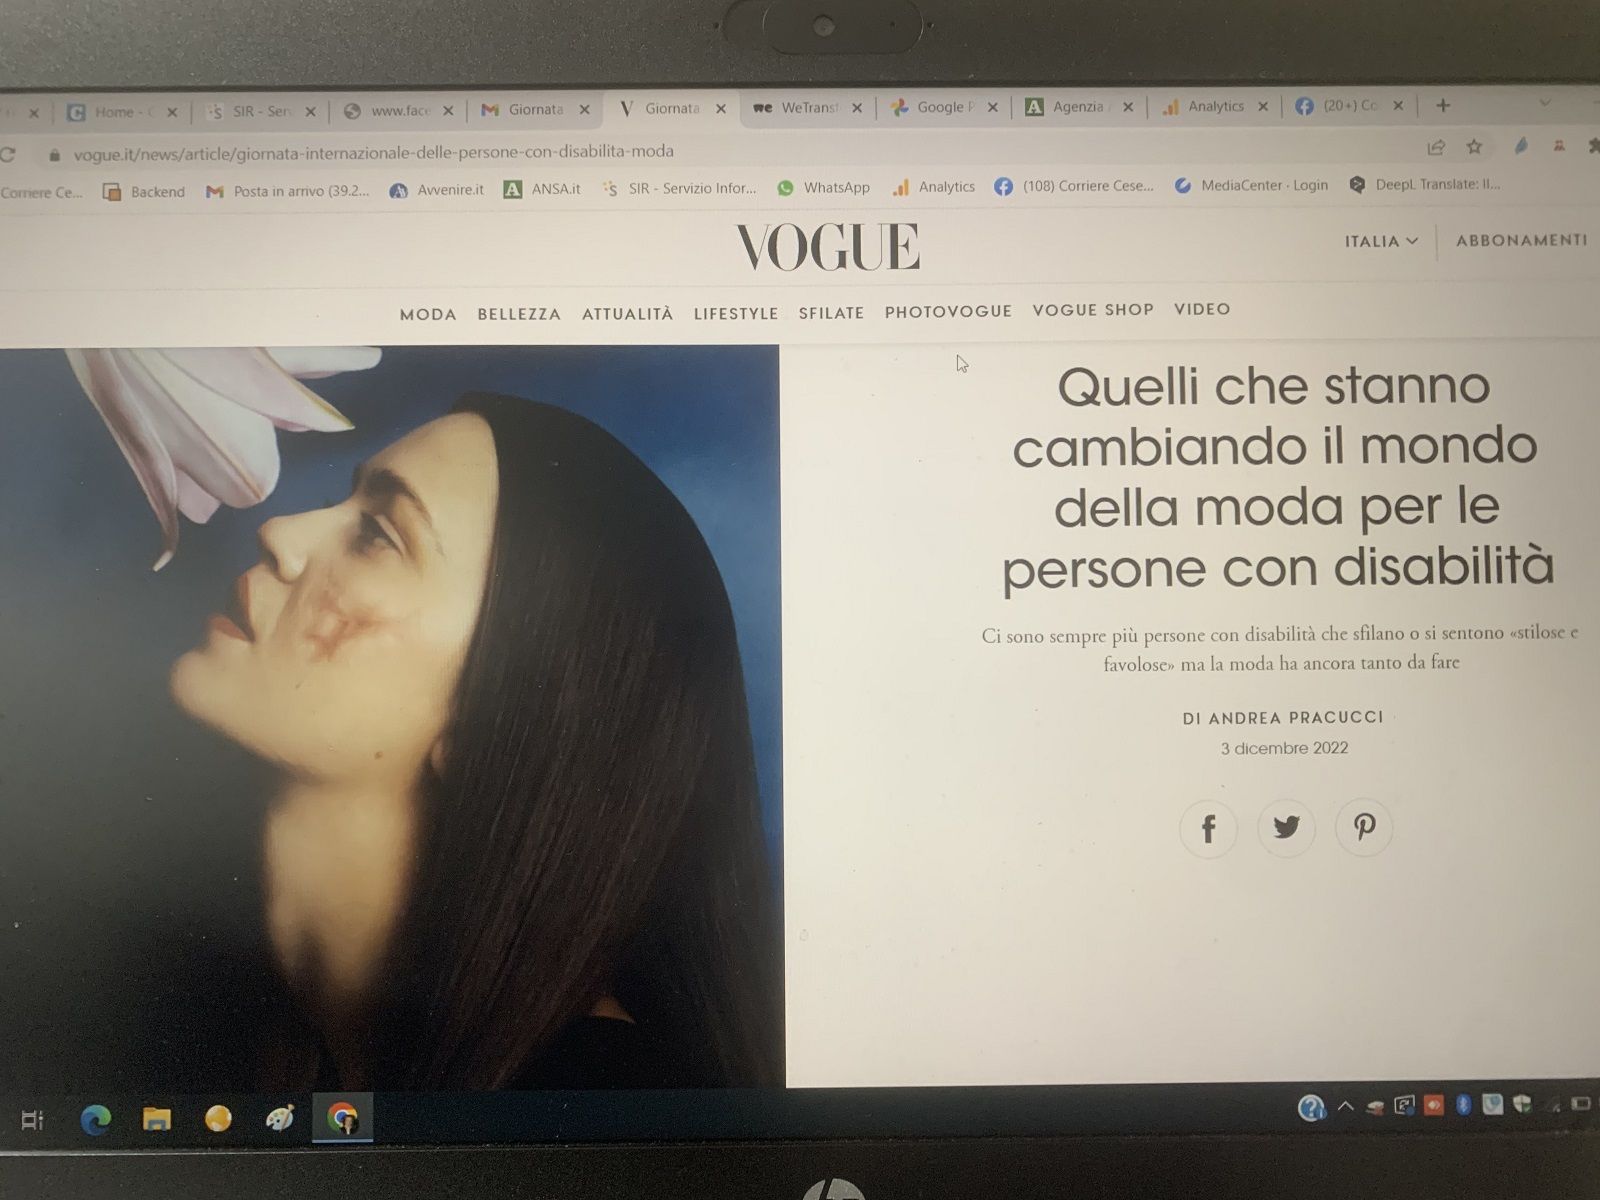Open Microsoft Edge from taskbar
The height and width of the screenshot is (1200, 1600).
96,1120
